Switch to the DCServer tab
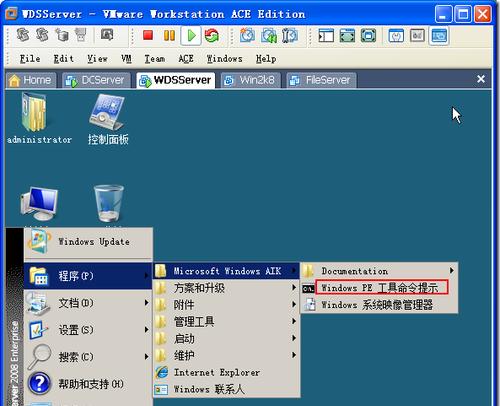 [96, 80]
